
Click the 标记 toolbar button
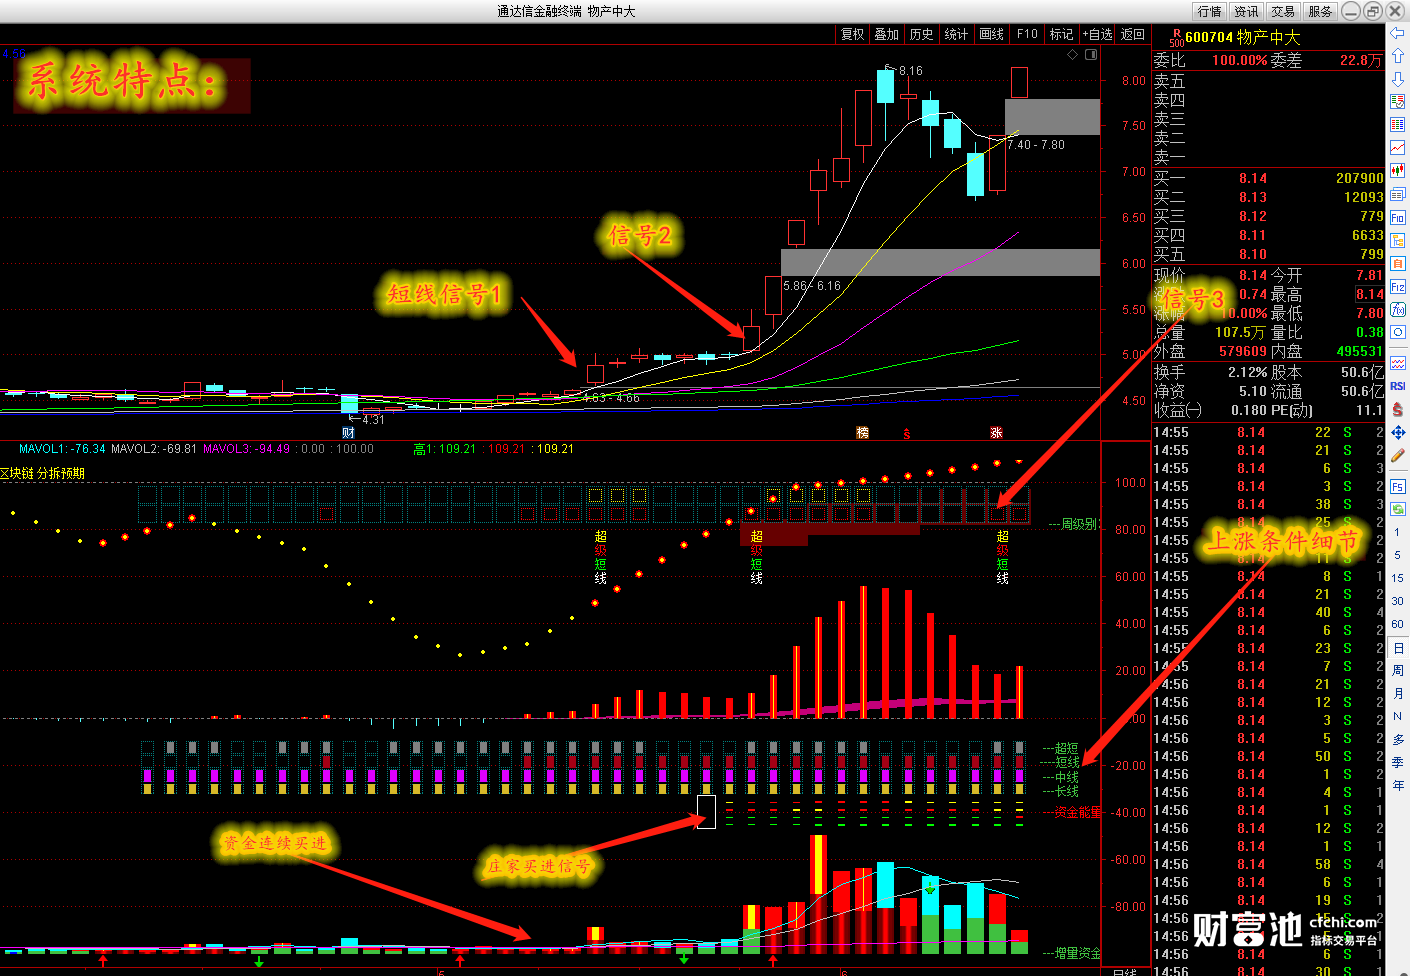tap(1062, 34)
